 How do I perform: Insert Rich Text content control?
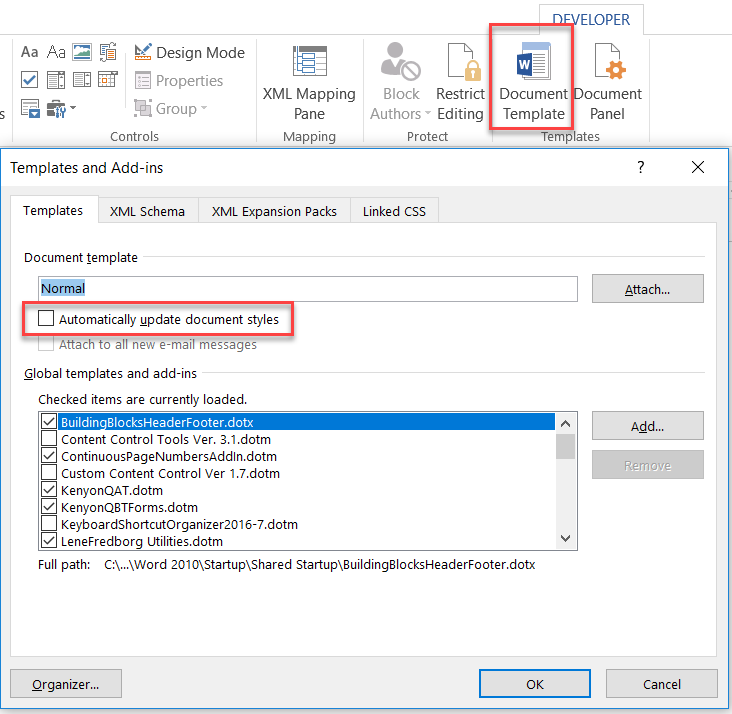[x=29, y=51]
